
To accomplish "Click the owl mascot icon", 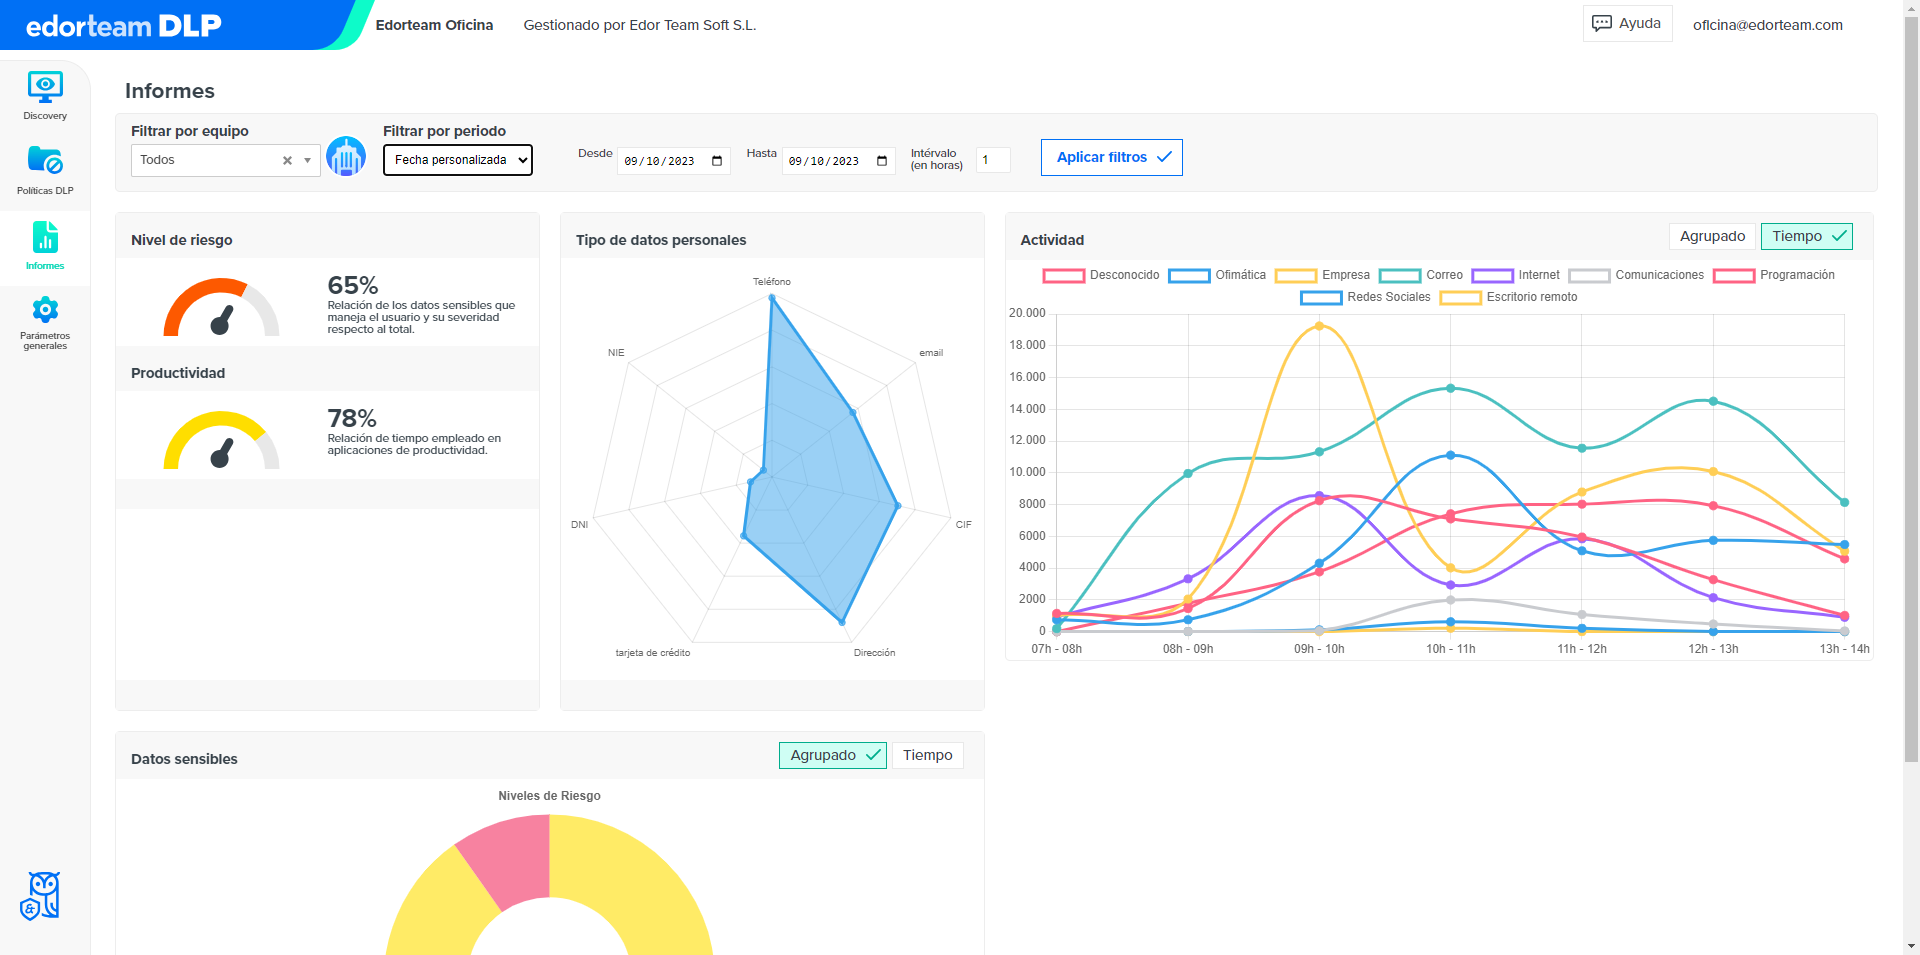I will (x=40, y=896).
